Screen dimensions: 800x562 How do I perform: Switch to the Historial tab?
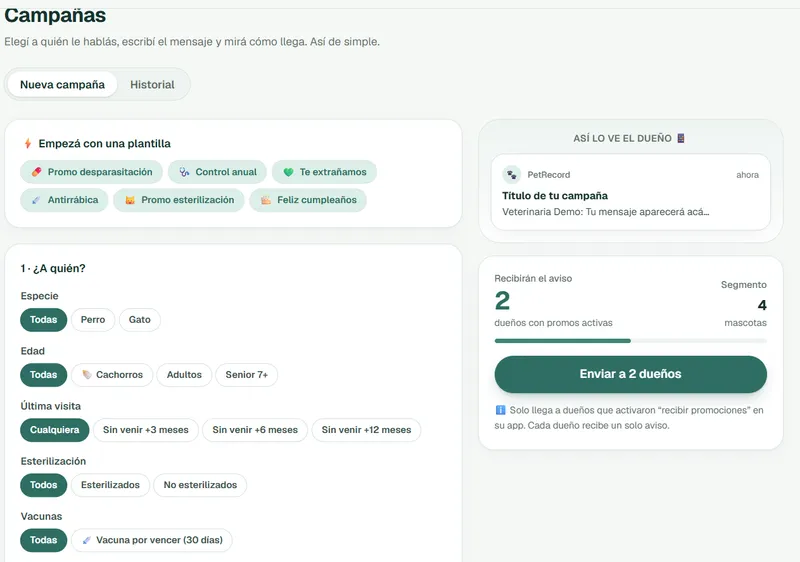pyautogui.click(x=152, y=85)
